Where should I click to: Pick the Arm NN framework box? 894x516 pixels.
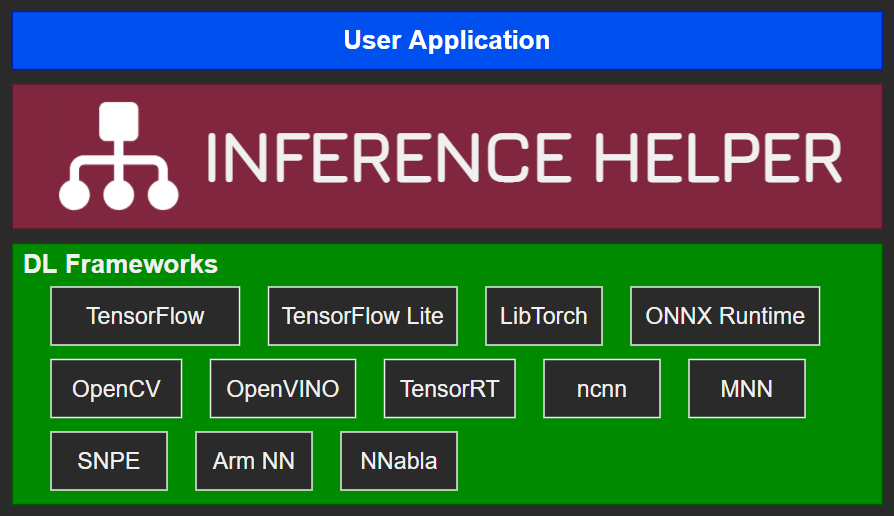click(x=254, y=461)
